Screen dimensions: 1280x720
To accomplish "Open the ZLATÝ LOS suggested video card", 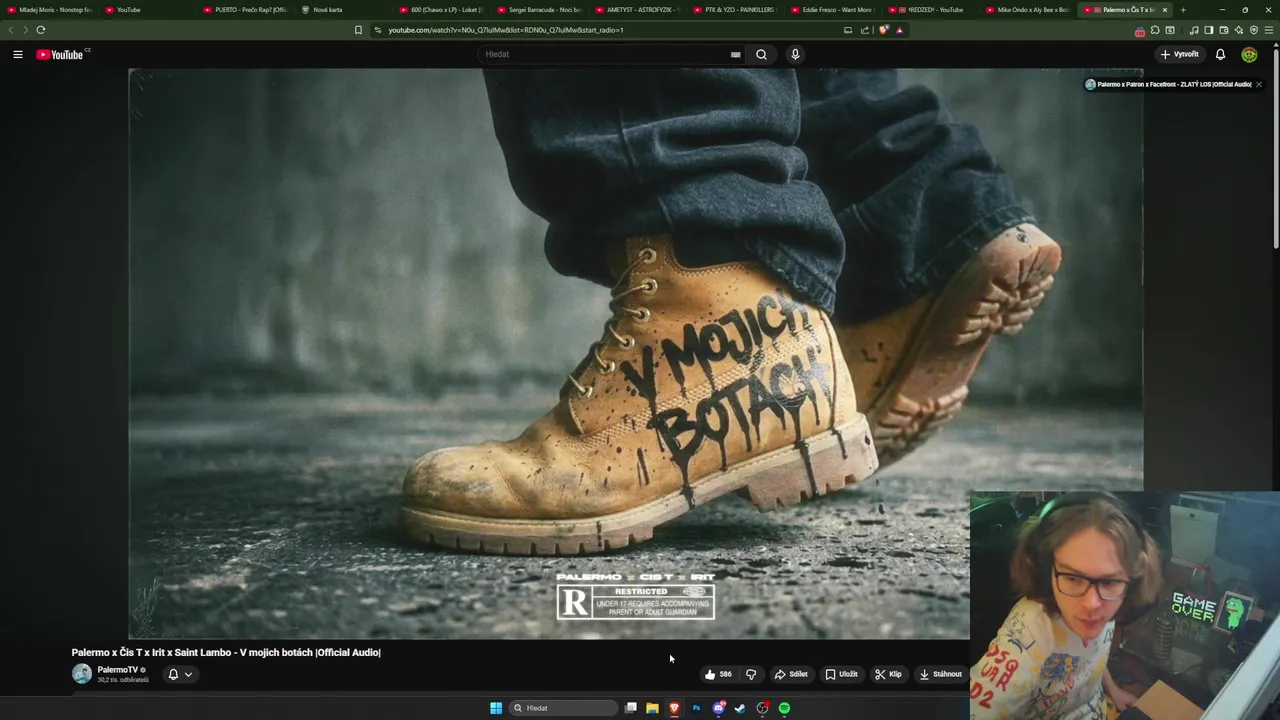I will [1168, 84].
